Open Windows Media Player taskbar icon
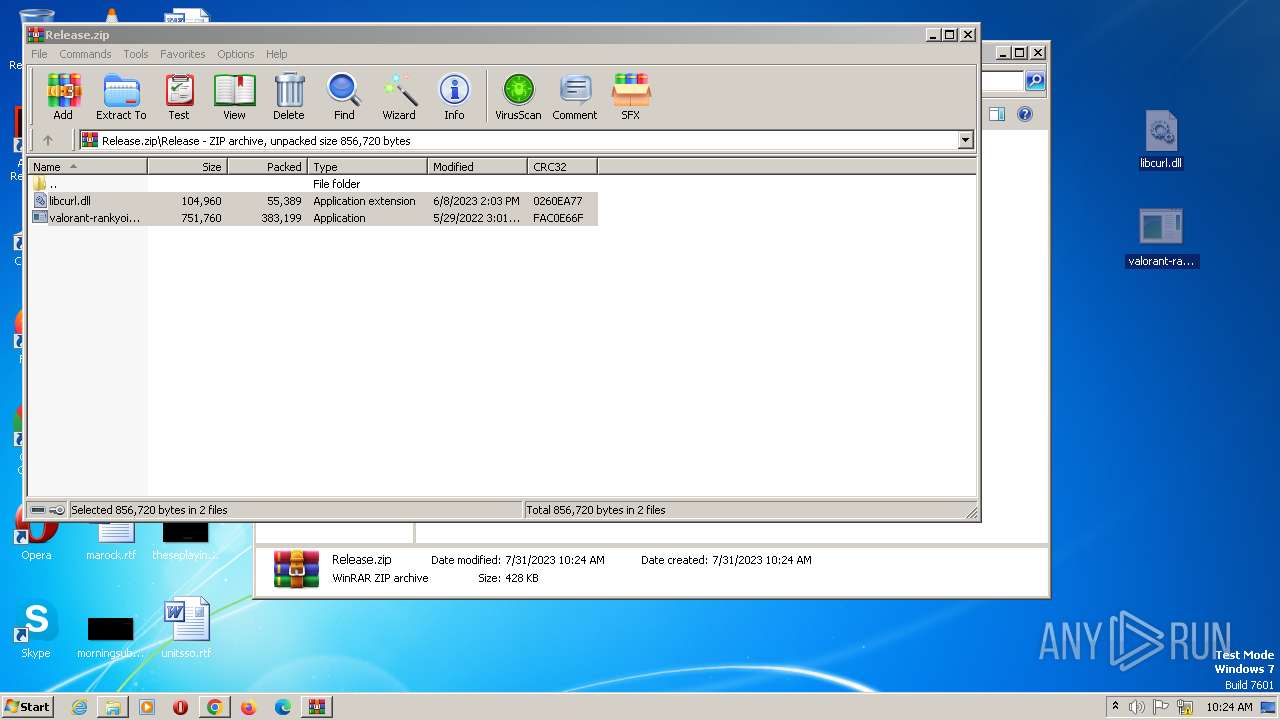Screen dimensions: 1280x720 147,707
